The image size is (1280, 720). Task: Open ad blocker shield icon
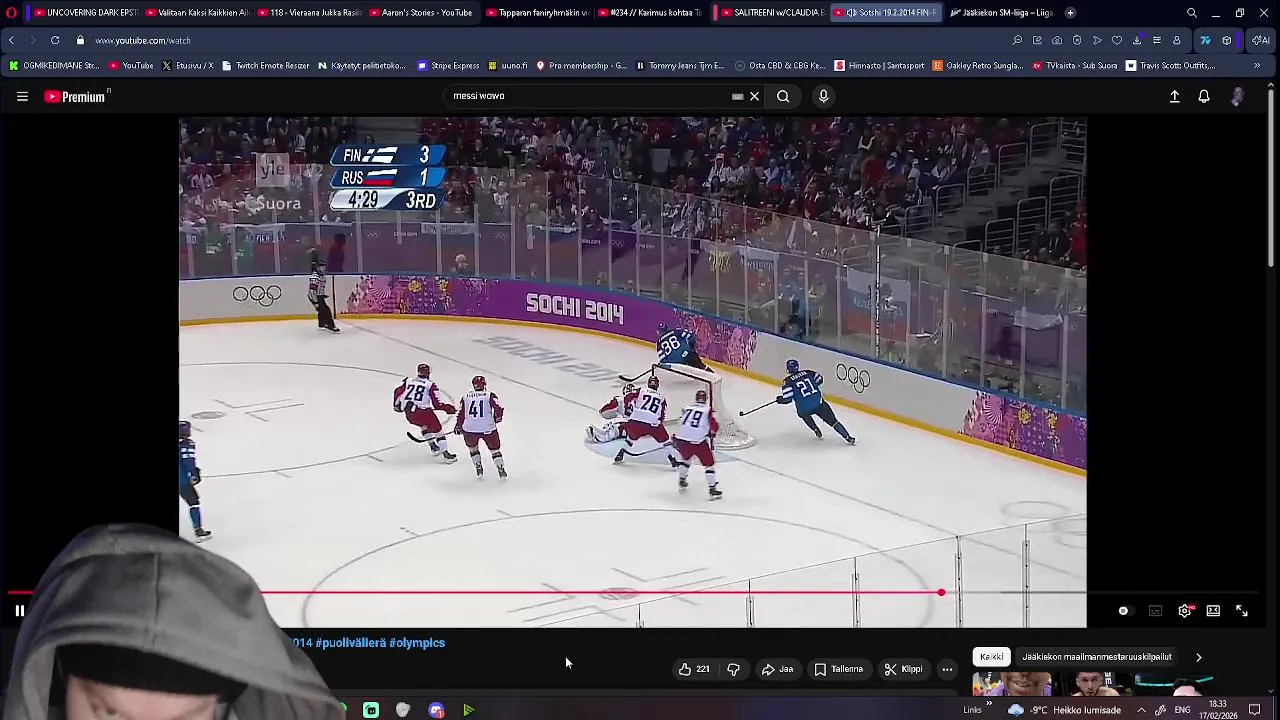pyautogui.click(x=1077, y=40)
